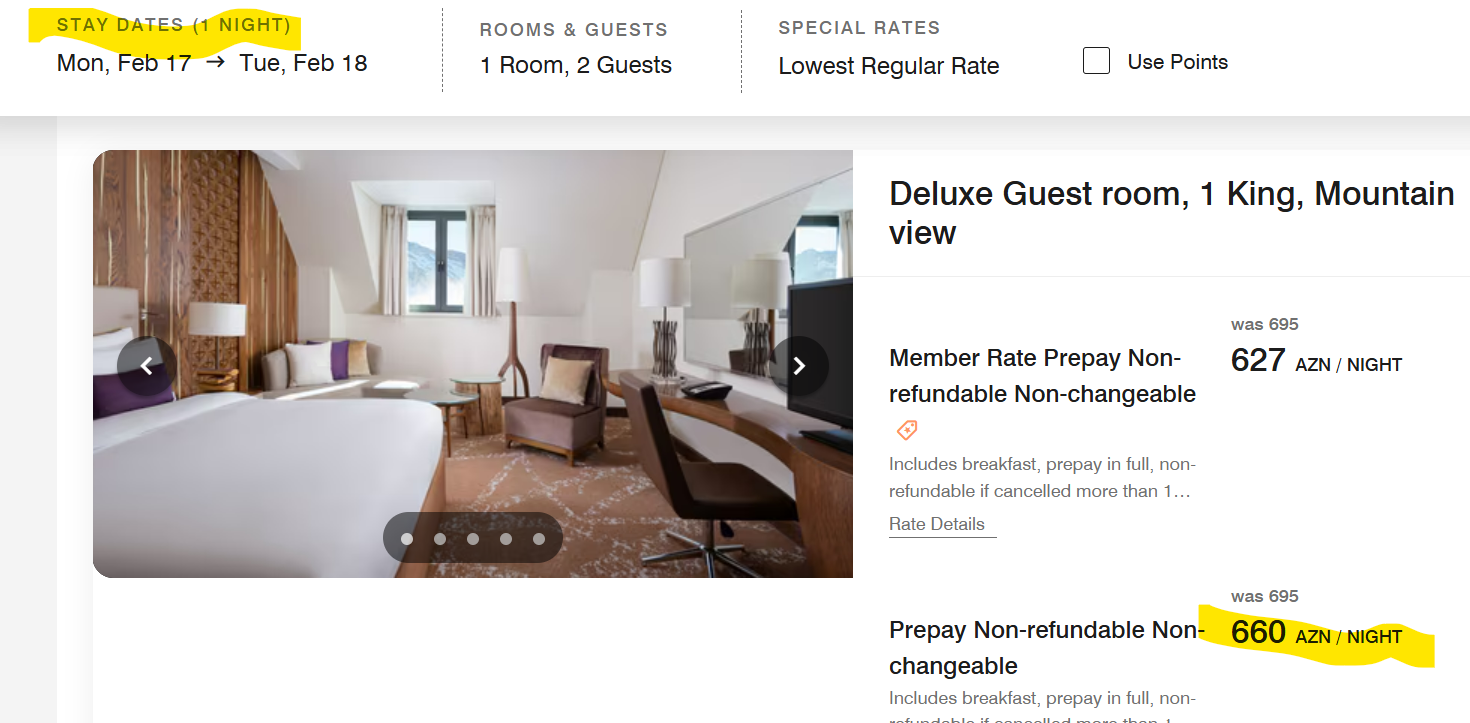The image size is (1470, 723).
Task: Show the previous room photo arrow
Action: pos(147,366)
